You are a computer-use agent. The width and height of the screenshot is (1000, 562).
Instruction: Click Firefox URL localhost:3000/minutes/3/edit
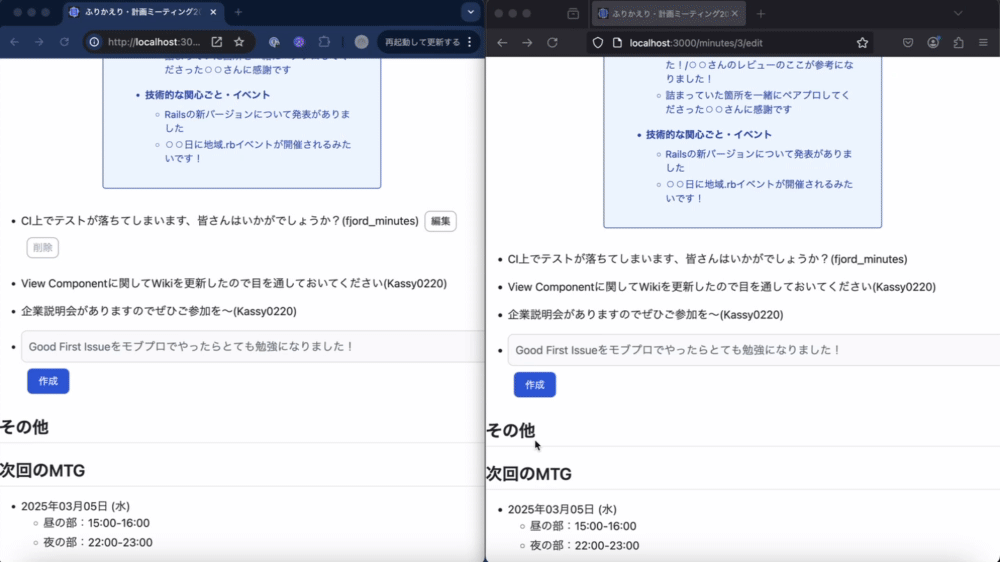[696, 43]
